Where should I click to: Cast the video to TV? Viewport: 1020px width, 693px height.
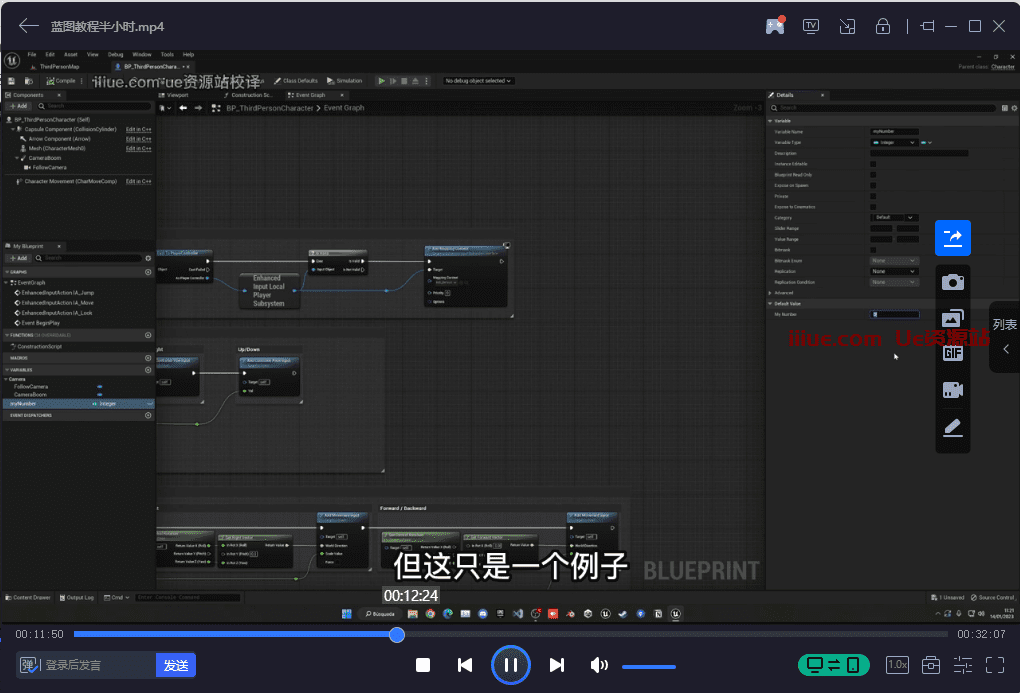[x=811, y=26]
